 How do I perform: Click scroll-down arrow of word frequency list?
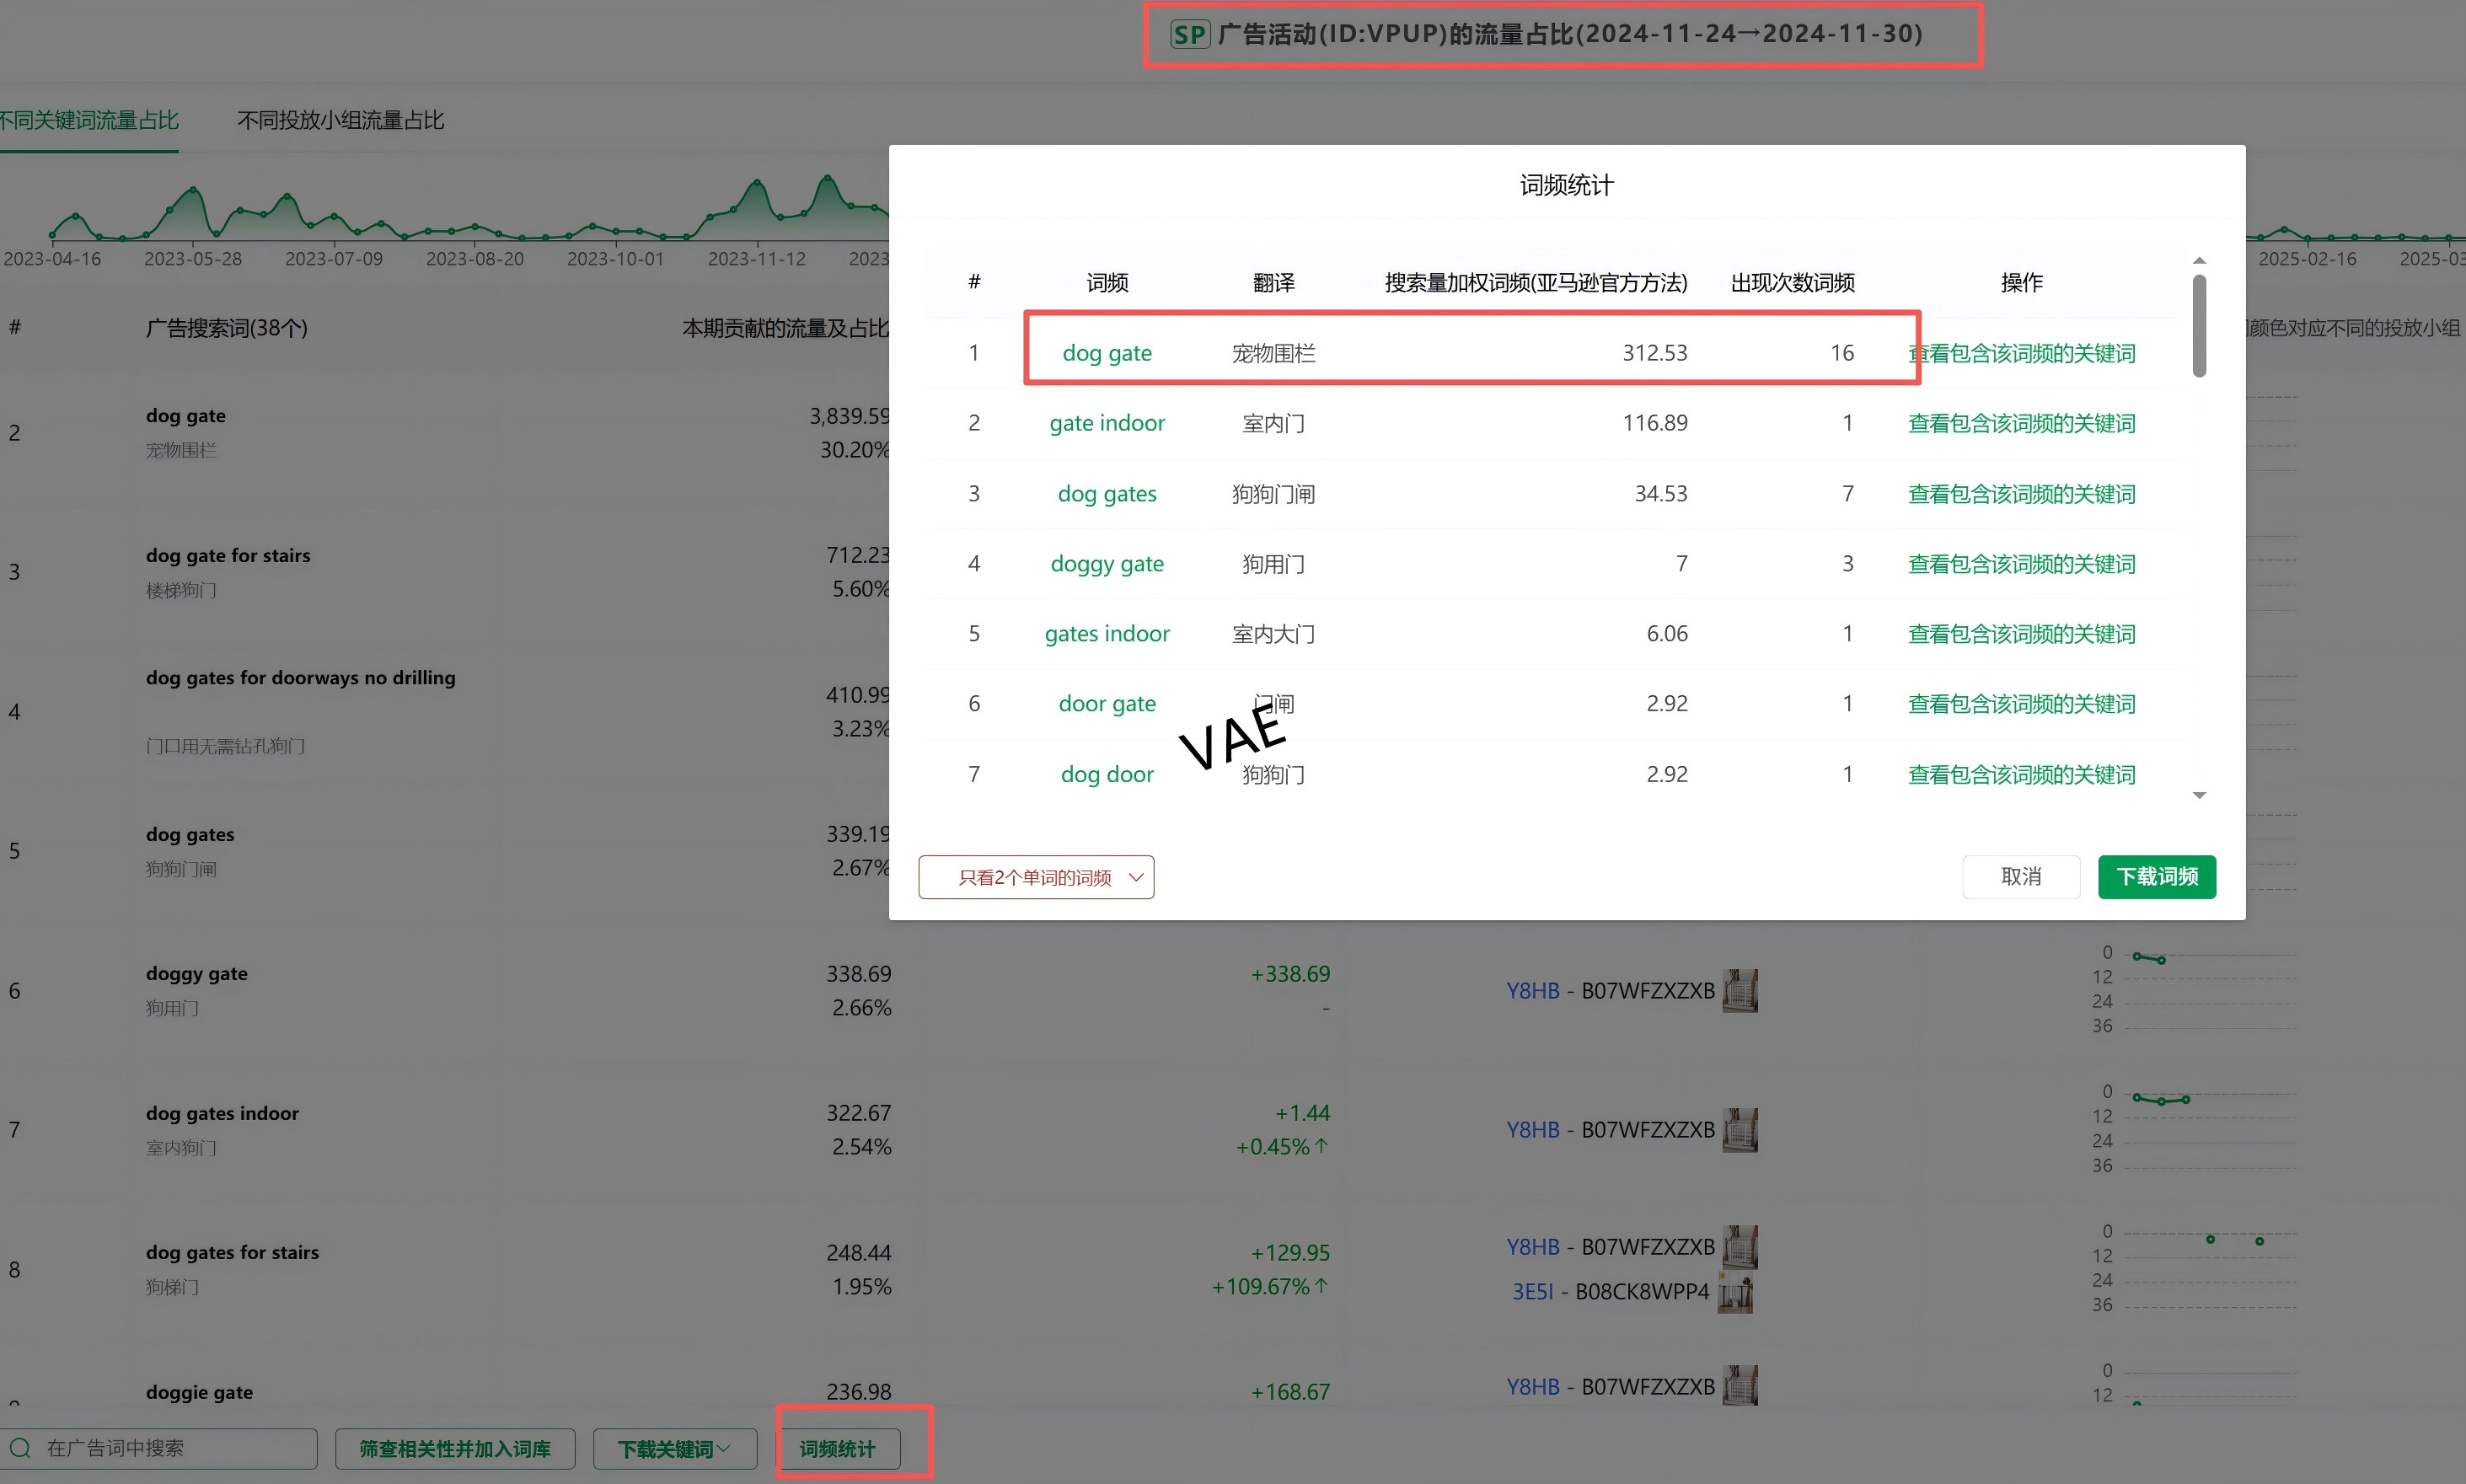[2199, 796]
